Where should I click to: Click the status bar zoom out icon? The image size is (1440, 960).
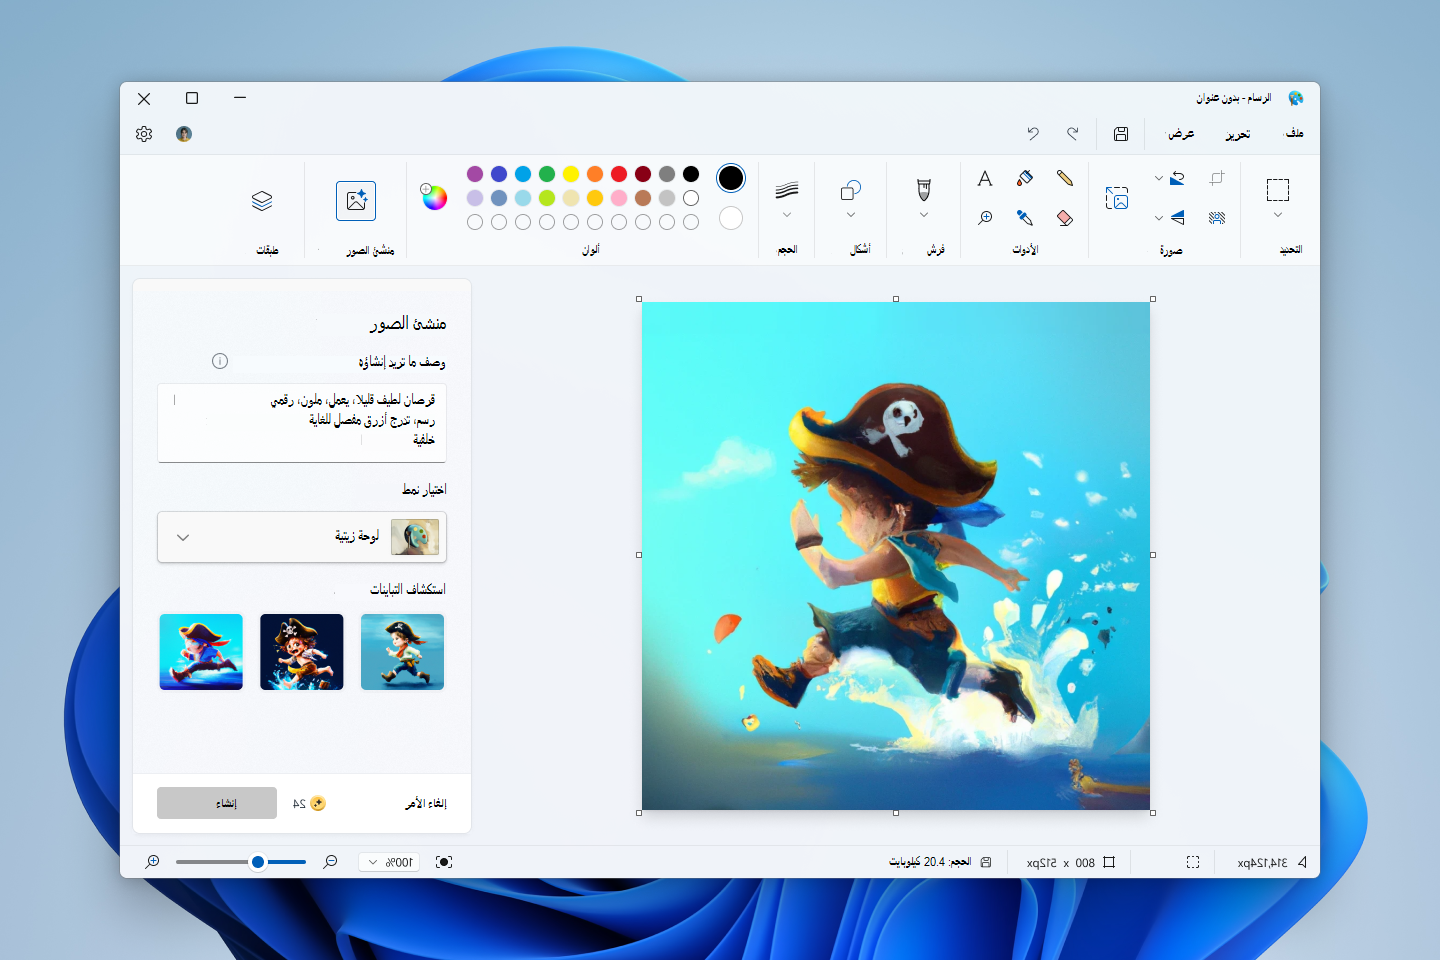click(x=330, y=862)
